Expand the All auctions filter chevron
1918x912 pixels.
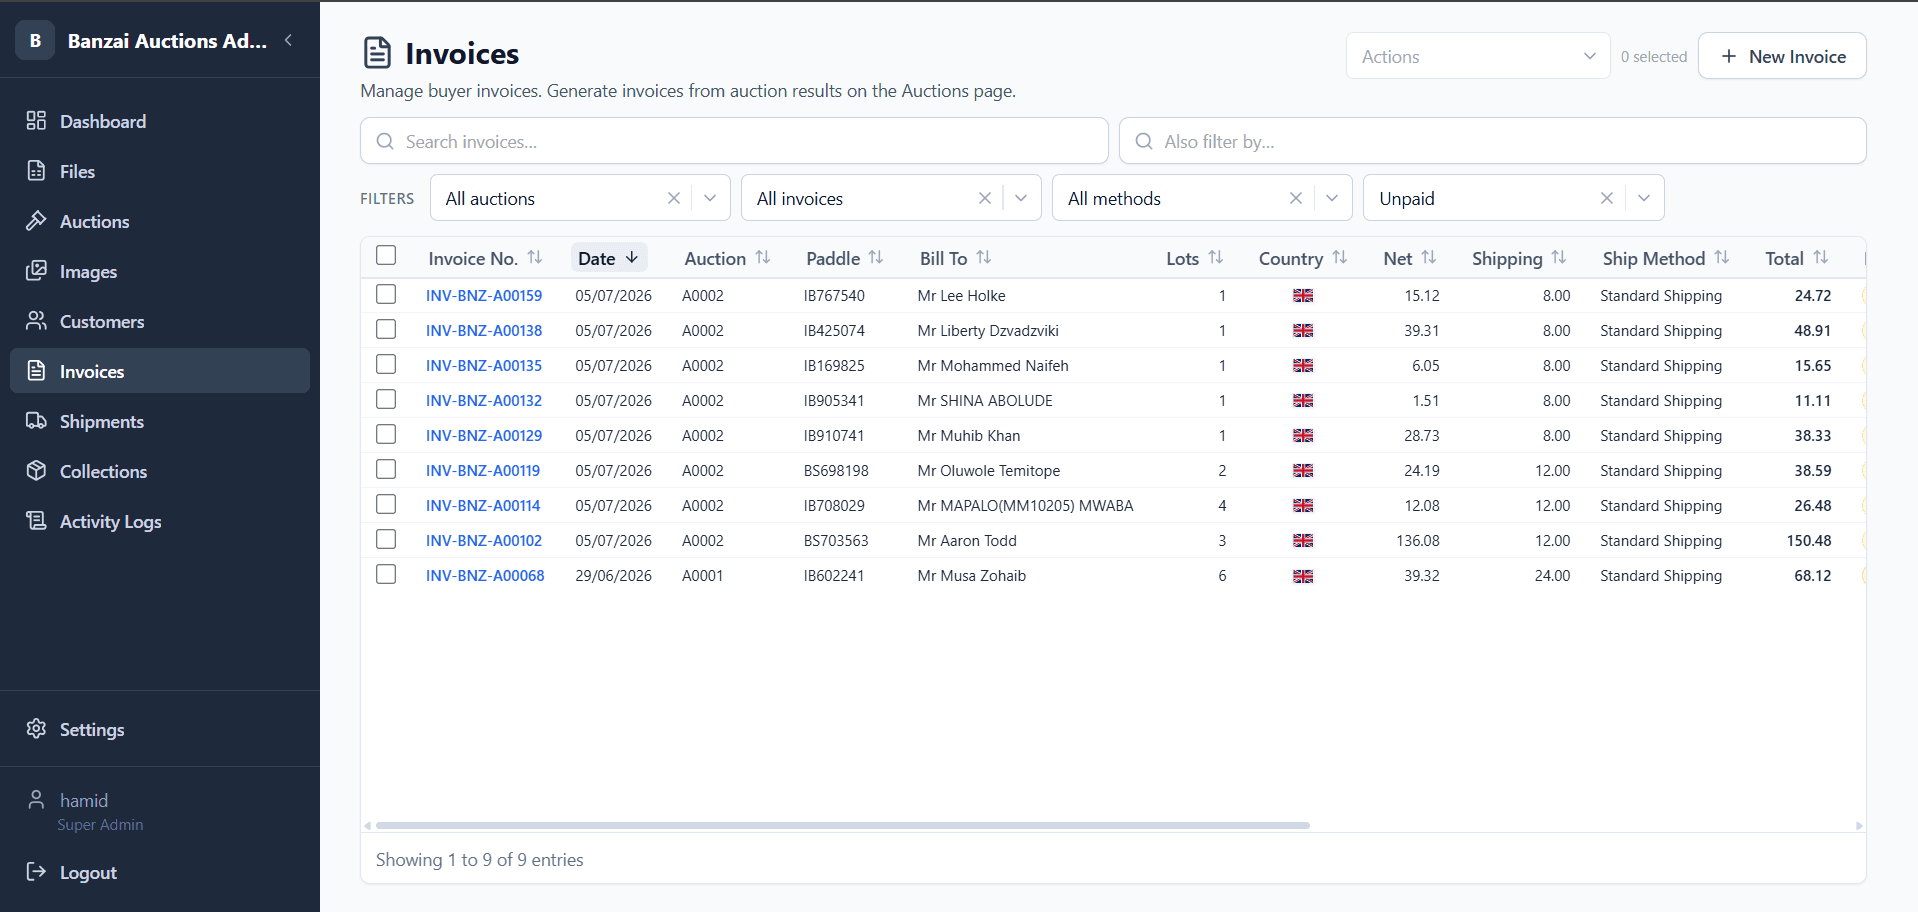point(710,198)
